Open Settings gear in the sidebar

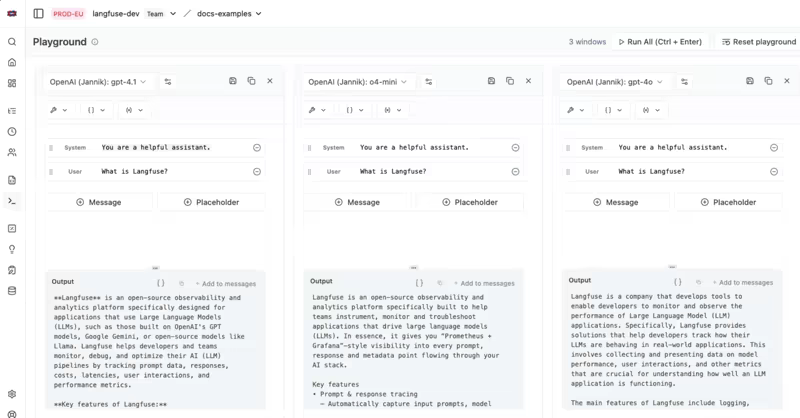[12, 394]
